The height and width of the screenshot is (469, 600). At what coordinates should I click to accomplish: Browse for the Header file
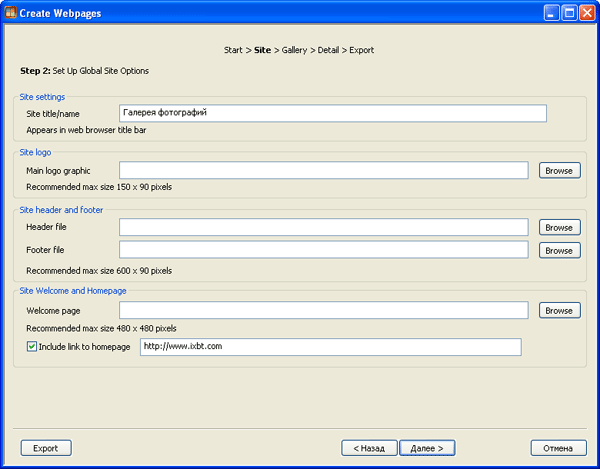click(559, 228)
